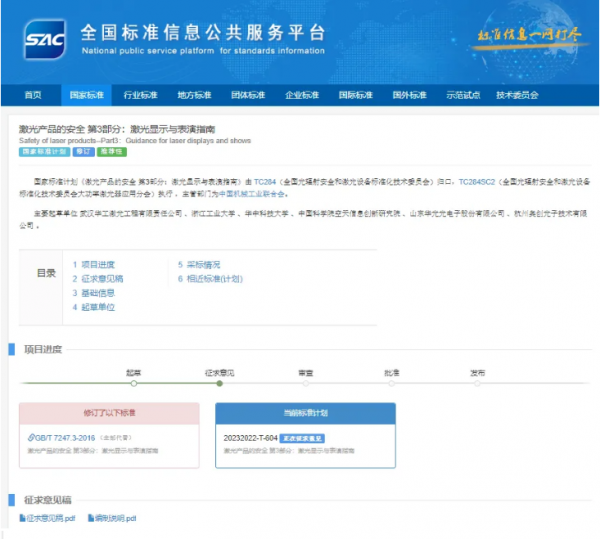This screenshot has width=600, height=539.
Task: Click the link icon beside GB/T 7247.3-2016
Action: [32, 437]
